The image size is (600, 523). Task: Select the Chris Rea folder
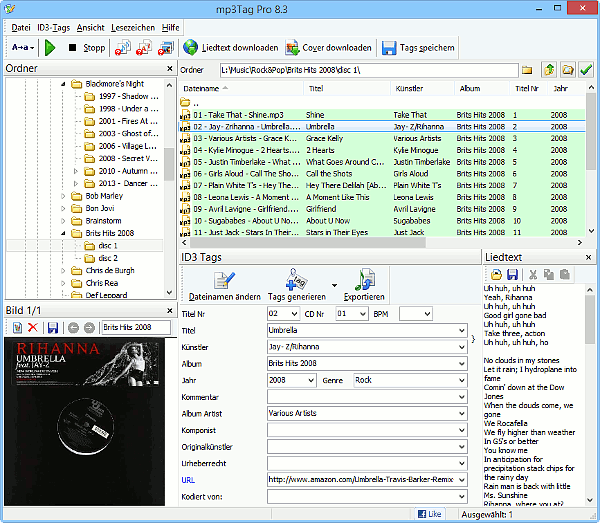click(102, 283)
